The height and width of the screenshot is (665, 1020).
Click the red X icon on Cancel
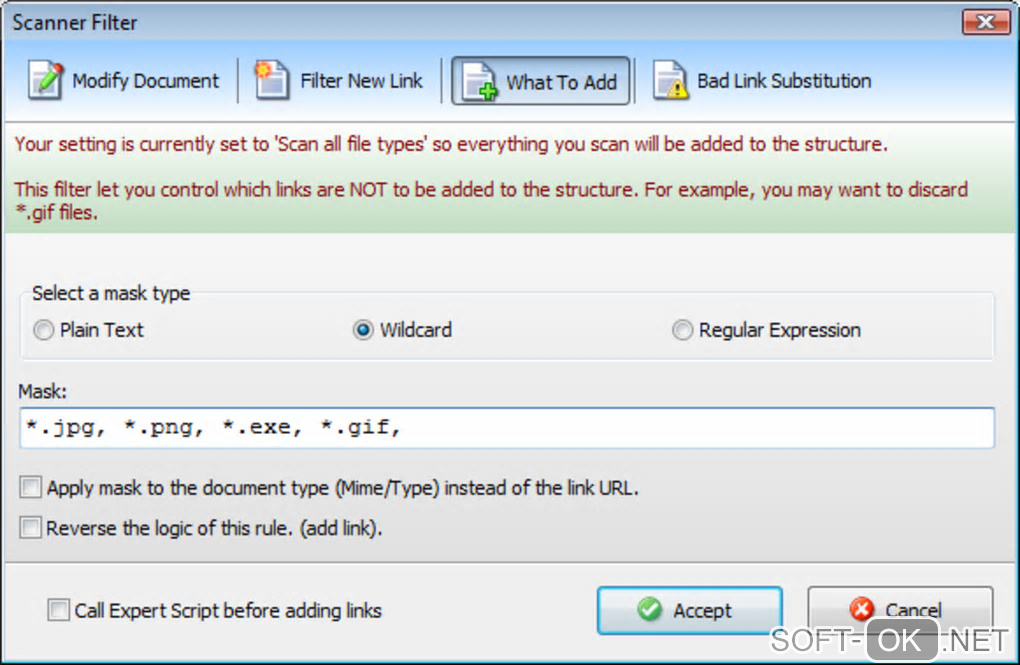tap(860, 610)
